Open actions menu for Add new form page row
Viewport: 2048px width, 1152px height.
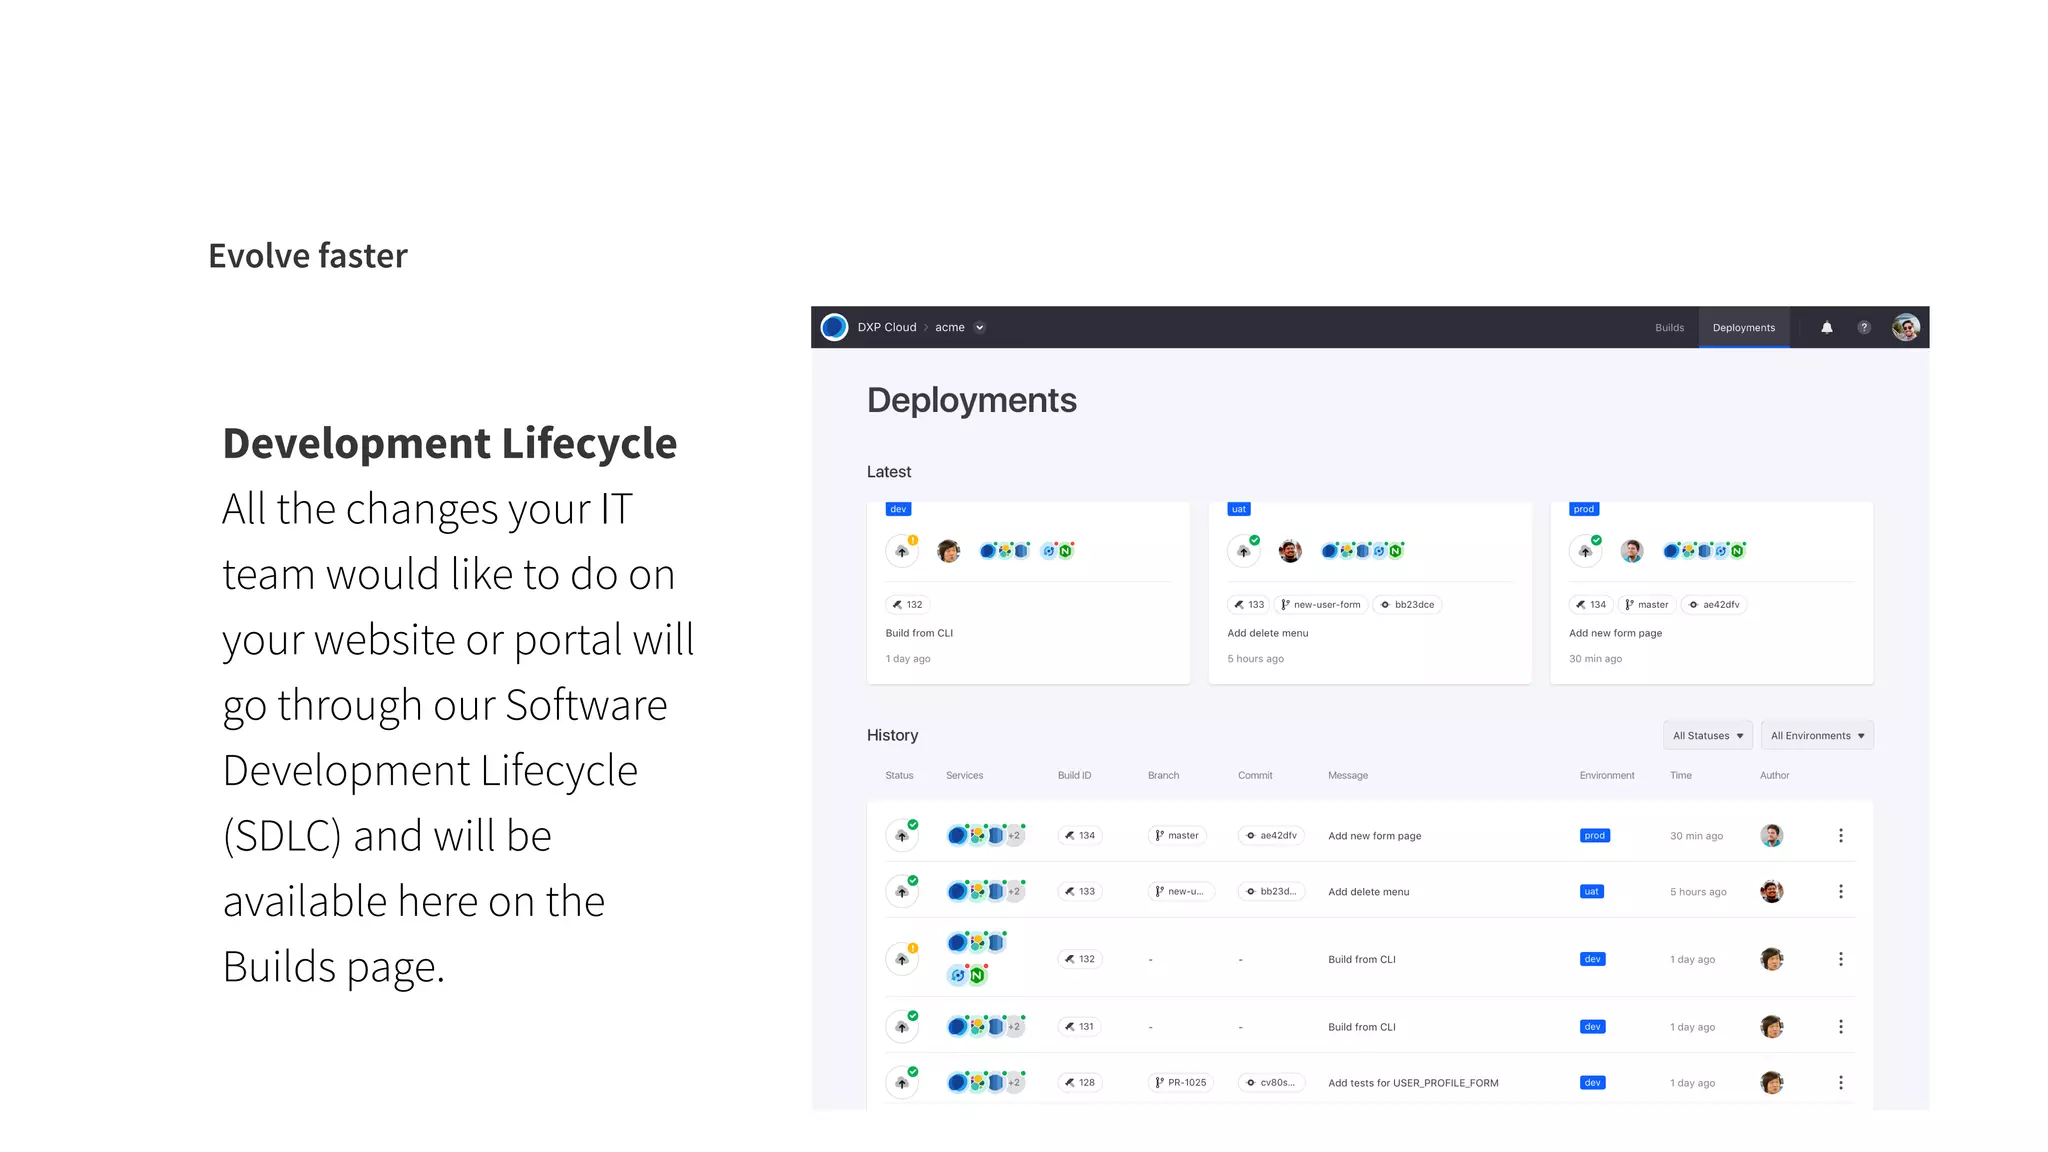click(x=1841, y=835)
